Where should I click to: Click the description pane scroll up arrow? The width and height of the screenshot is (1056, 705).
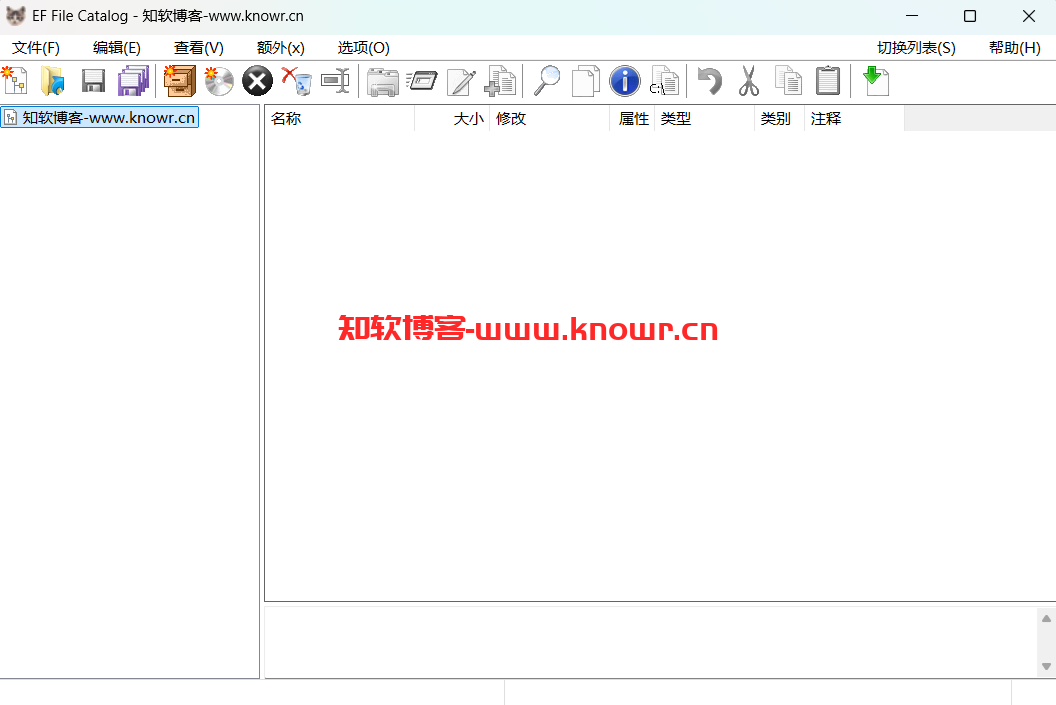click(x=1046, y=618)
